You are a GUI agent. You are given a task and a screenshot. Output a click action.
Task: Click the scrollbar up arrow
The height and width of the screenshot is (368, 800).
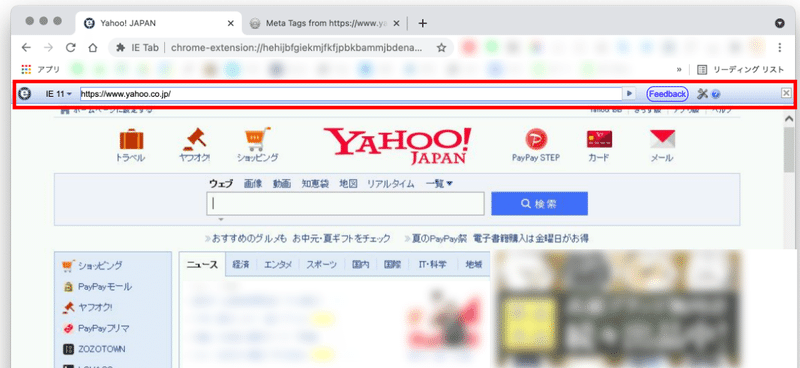(789, 118)
